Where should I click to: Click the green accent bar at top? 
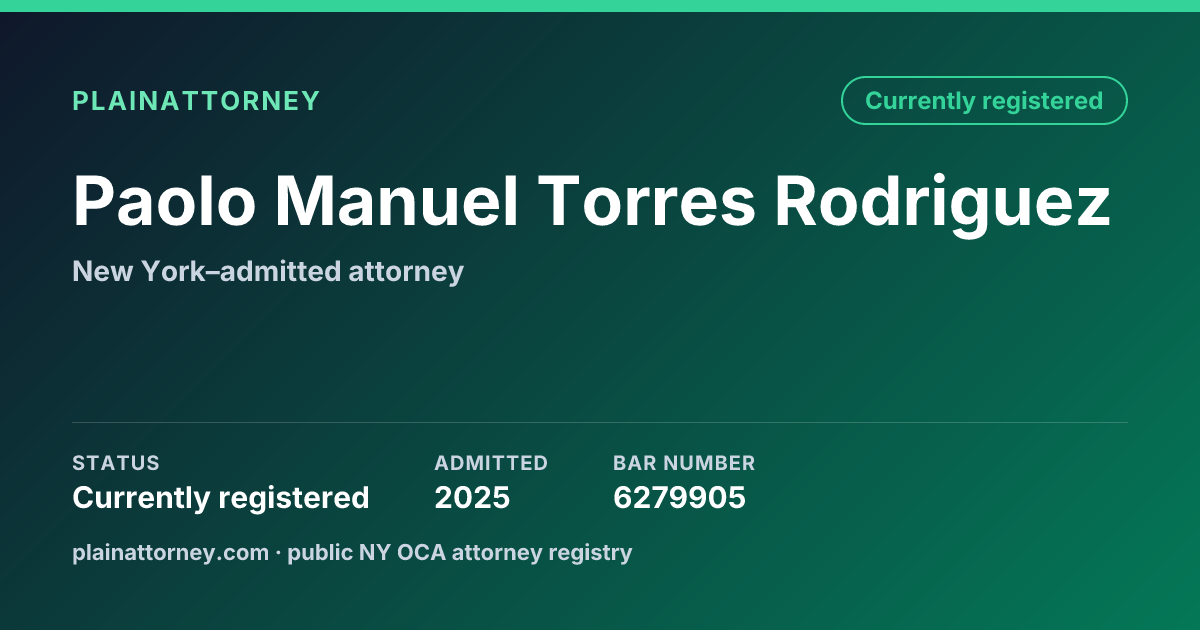click(600, 6)
